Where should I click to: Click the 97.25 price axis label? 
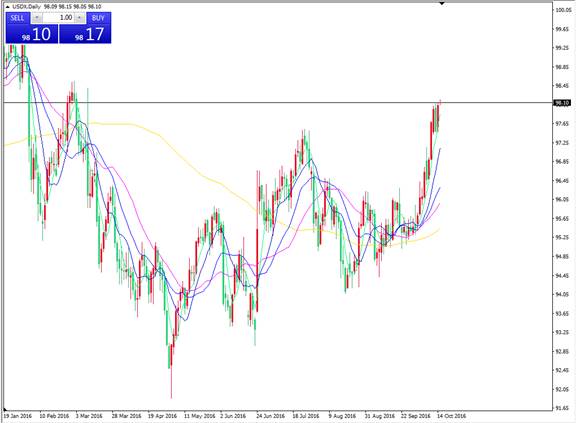563,143
